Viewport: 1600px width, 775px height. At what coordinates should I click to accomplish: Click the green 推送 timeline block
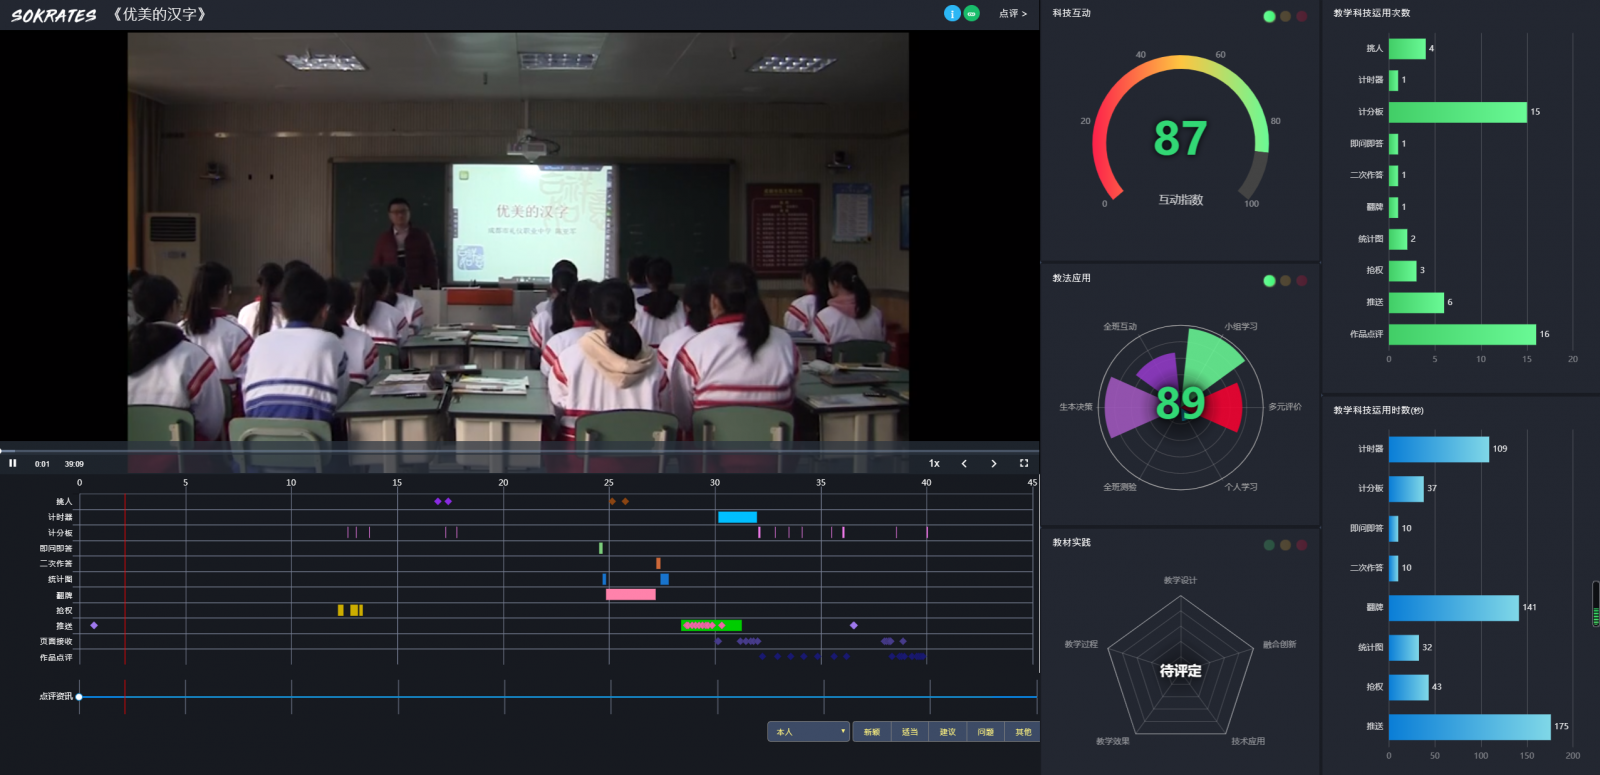(711, 625)
